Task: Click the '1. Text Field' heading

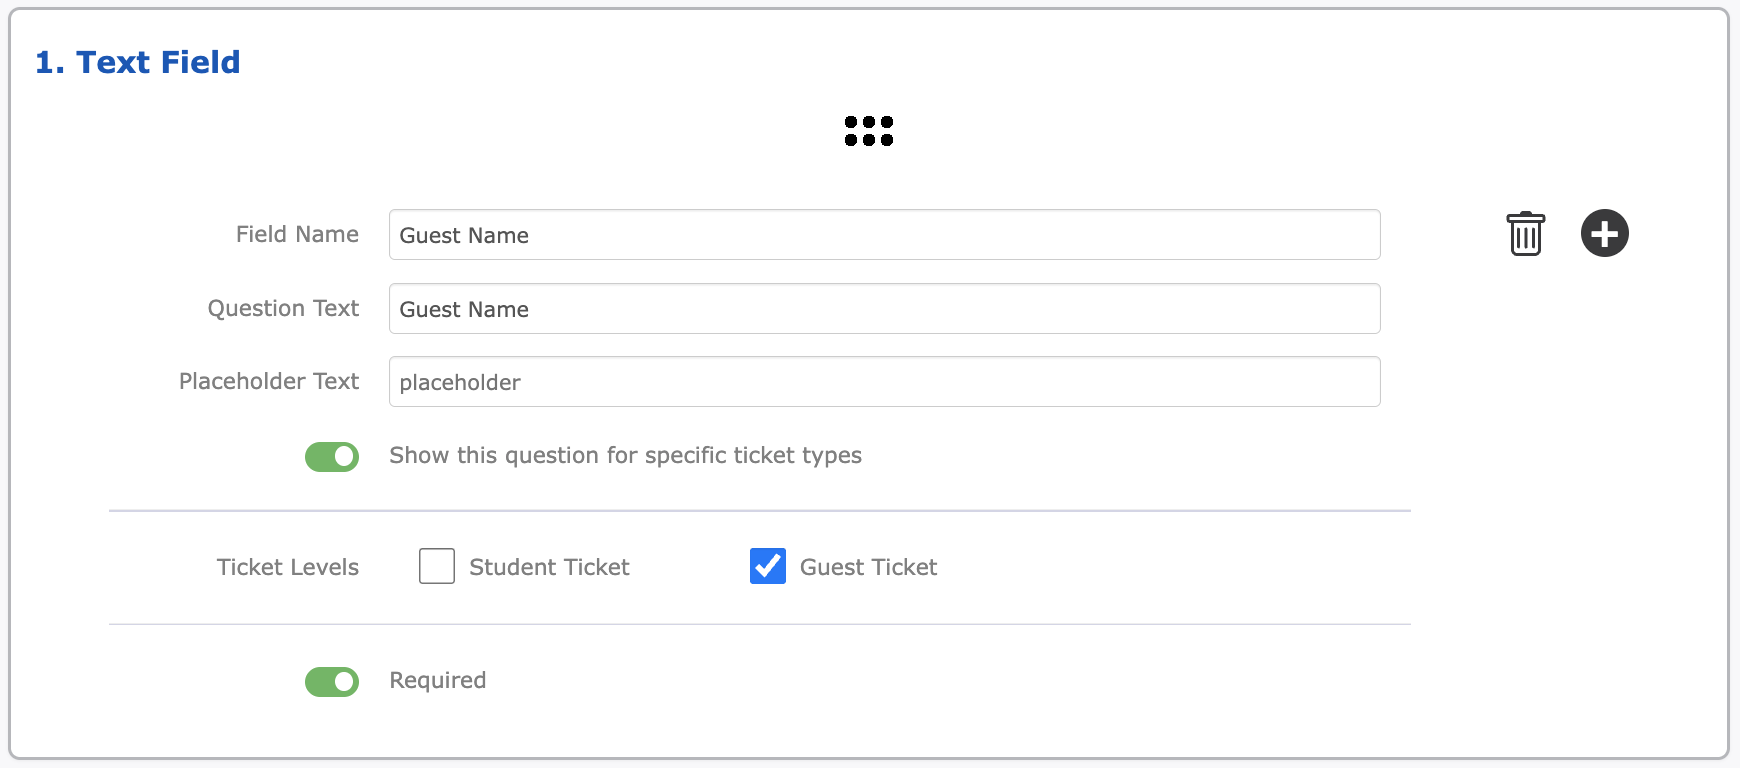Action: click(x=138, y=62)
